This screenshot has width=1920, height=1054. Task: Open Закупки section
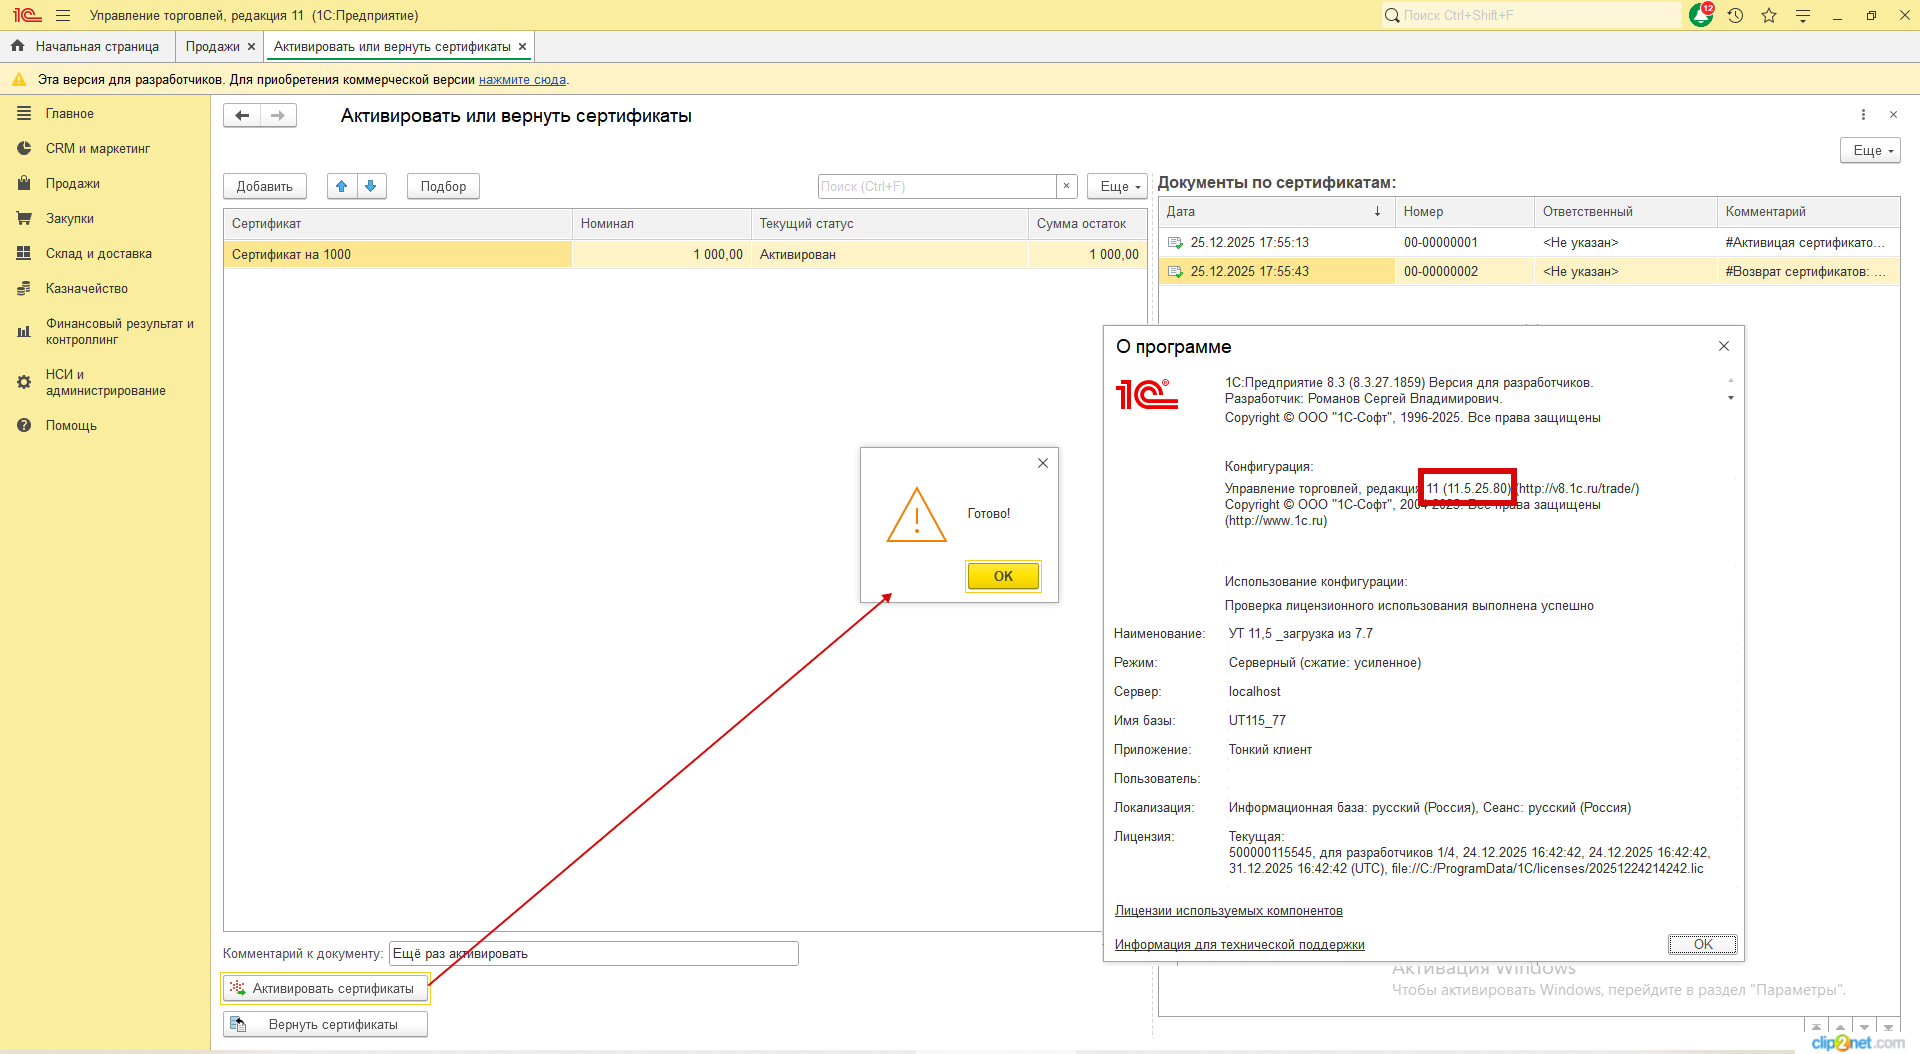70,219
